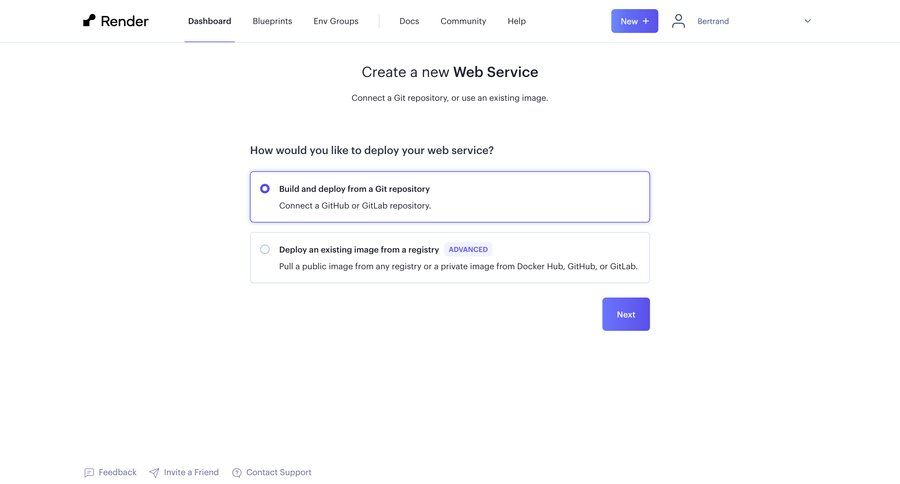This screenshot has height=484, width=900.
Task: Select Deploy an existing image radio option
Action: [265, 250]
